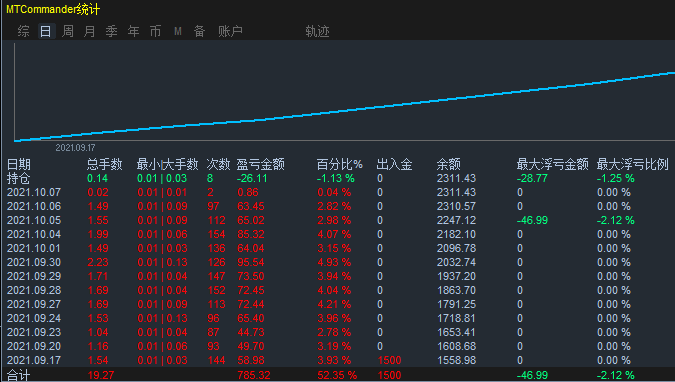Click the total profit 785.32
The image size is (675, 382).
[x=254, y=375]
